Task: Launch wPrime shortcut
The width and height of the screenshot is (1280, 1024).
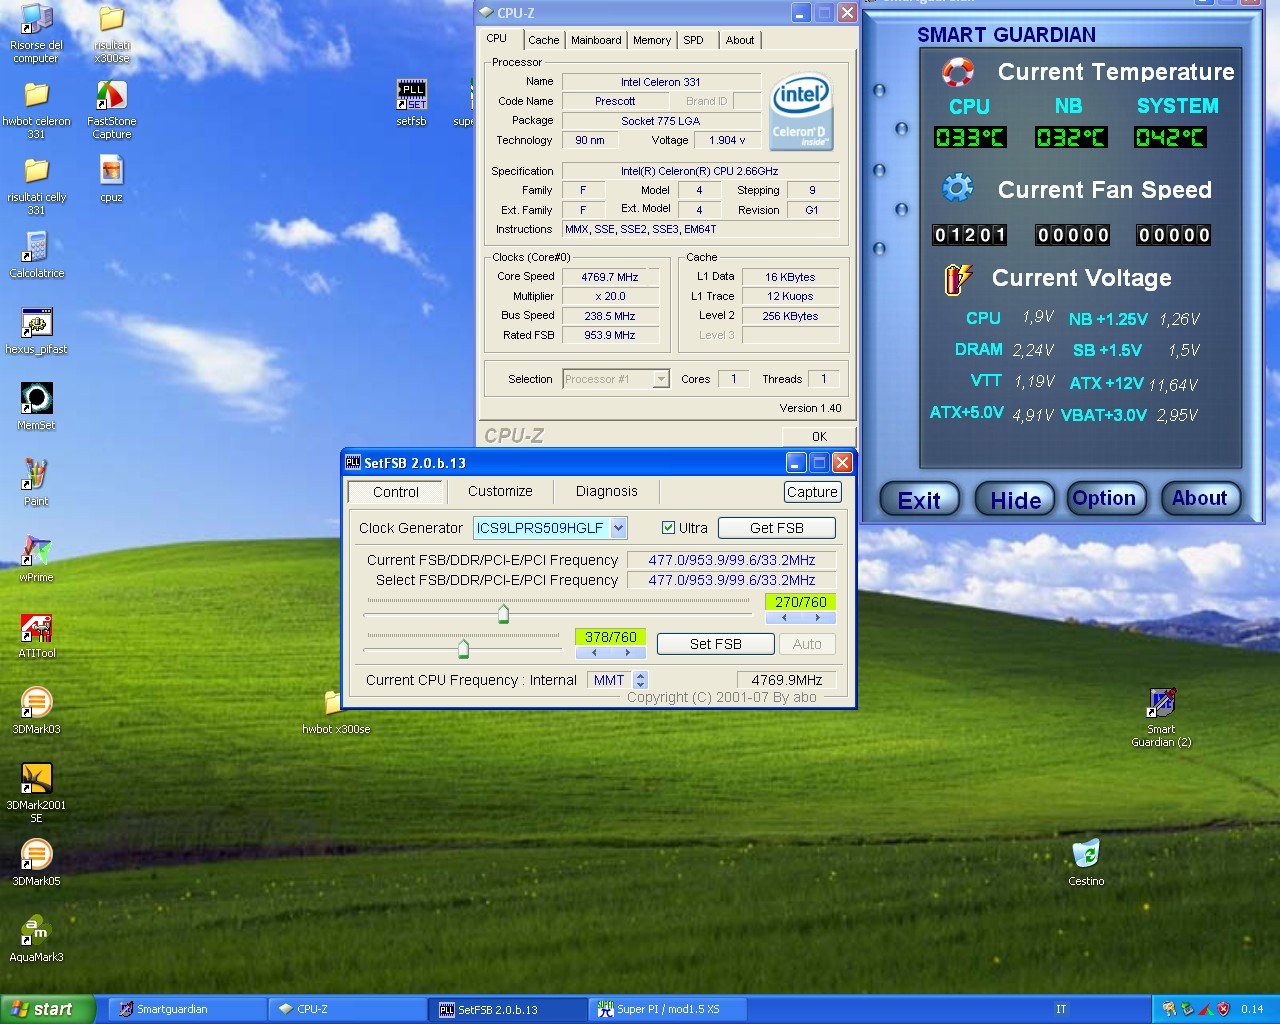Action: (x=36, y=558)
